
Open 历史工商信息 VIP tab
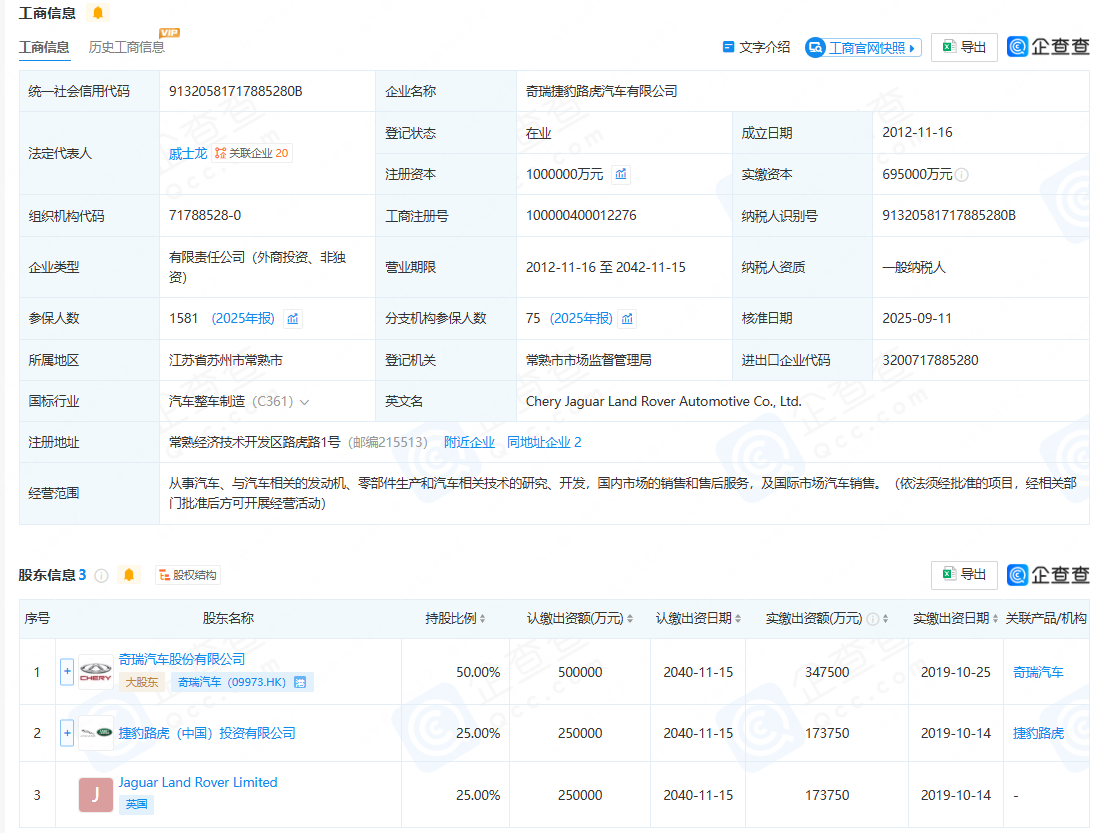click(127, 47)
